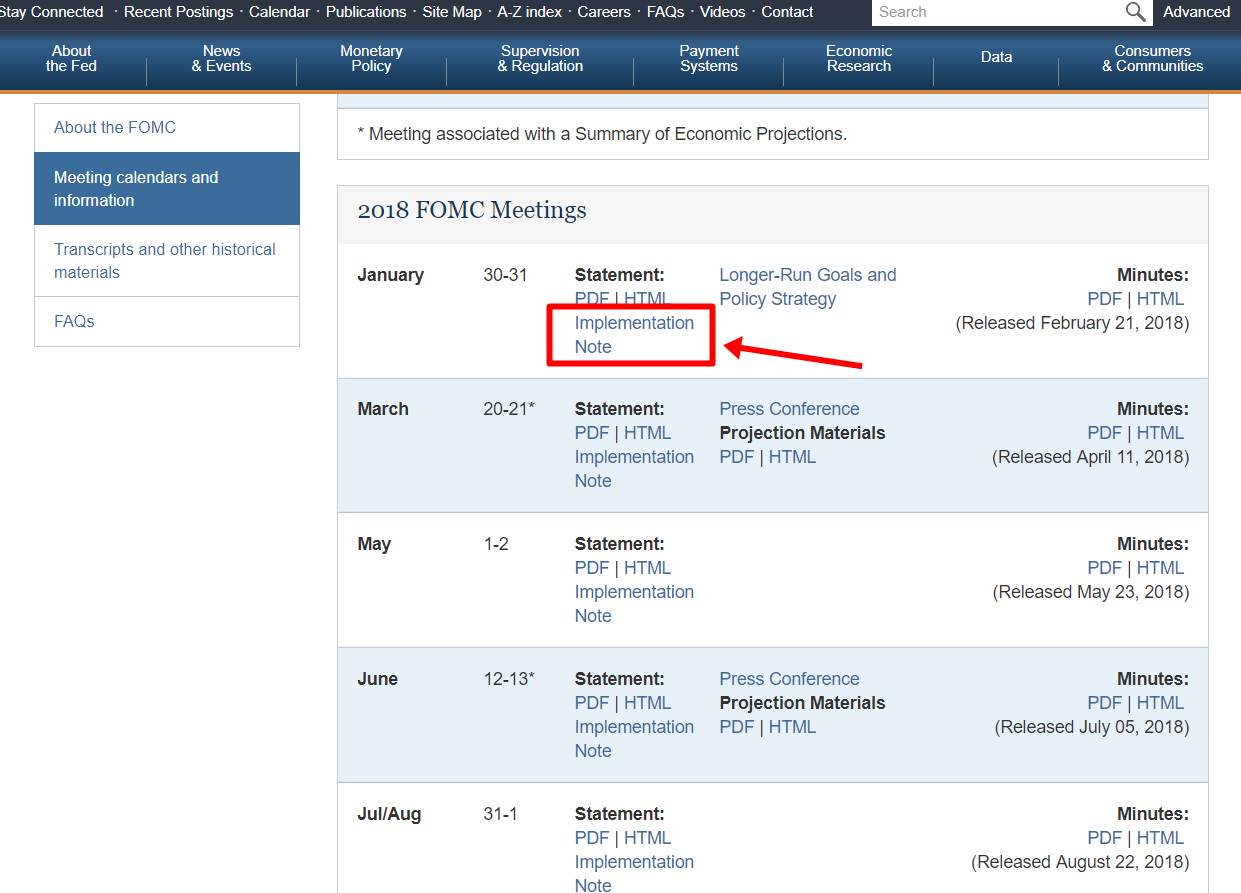Open March Press Conference link
This screenshot has width=1241, height=893.
(x=789, y=409)
